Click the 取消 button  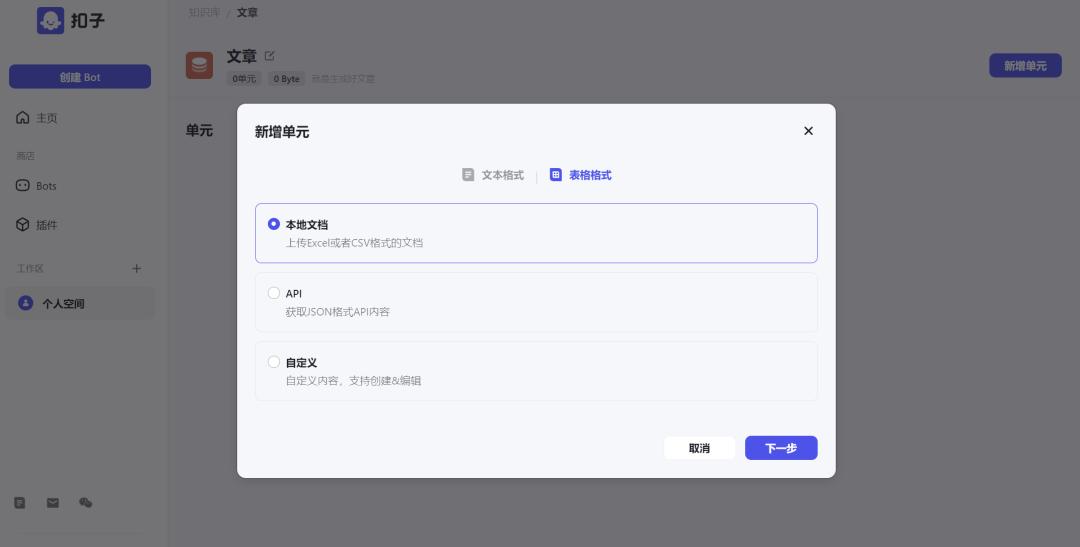[x=699, y=448]
